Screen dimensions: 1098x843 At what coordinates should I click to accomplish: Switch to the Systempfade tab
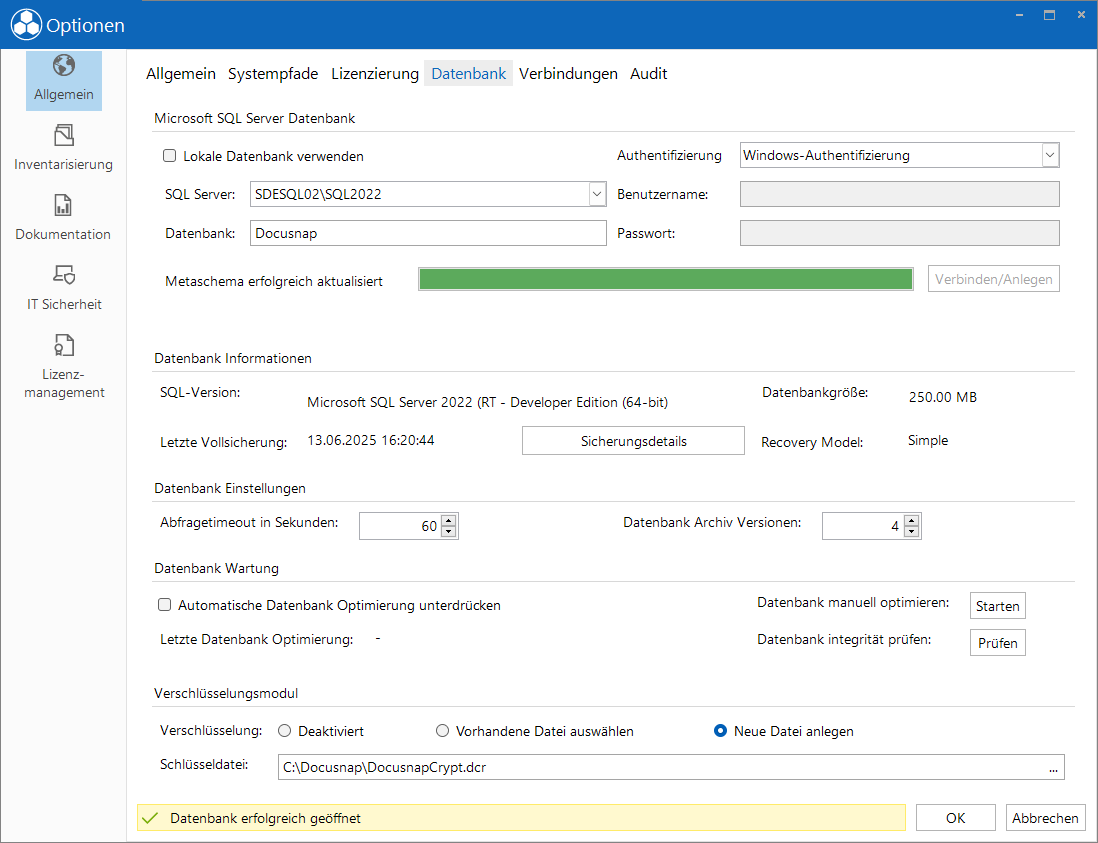[x=273, y=74]
